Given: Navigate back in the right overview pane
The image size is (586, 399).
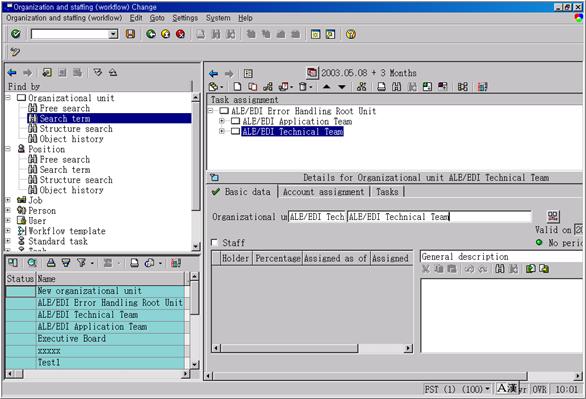Looking at the screenshot, I should [x=213, y=73].
